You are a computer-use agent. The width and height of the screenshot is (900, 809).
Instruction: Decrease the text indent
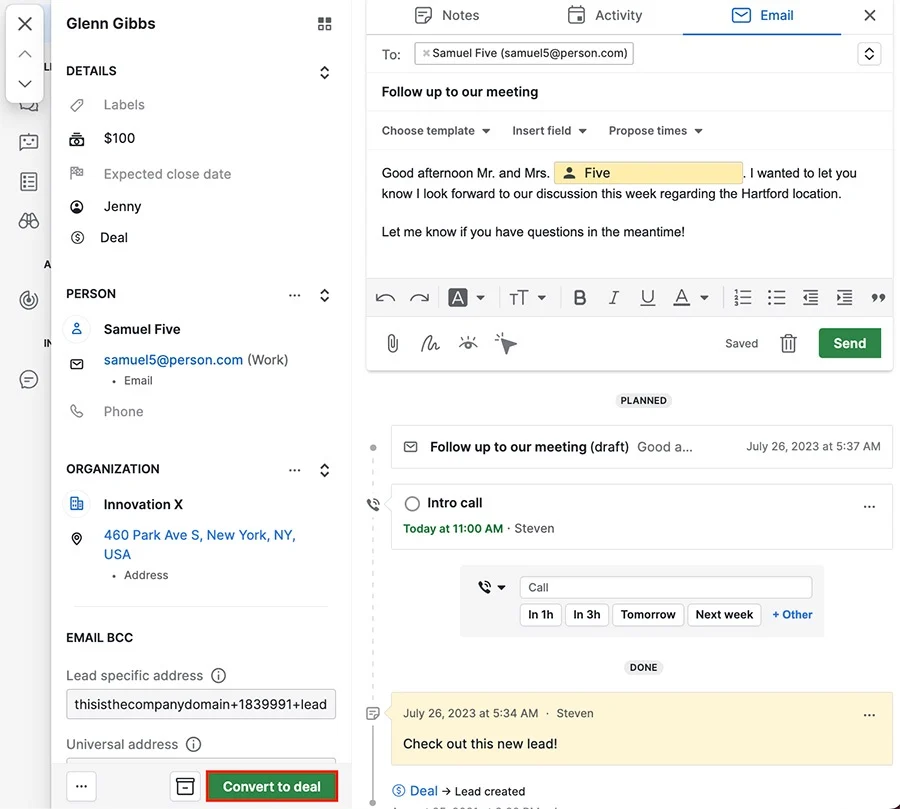coord(810,297)
